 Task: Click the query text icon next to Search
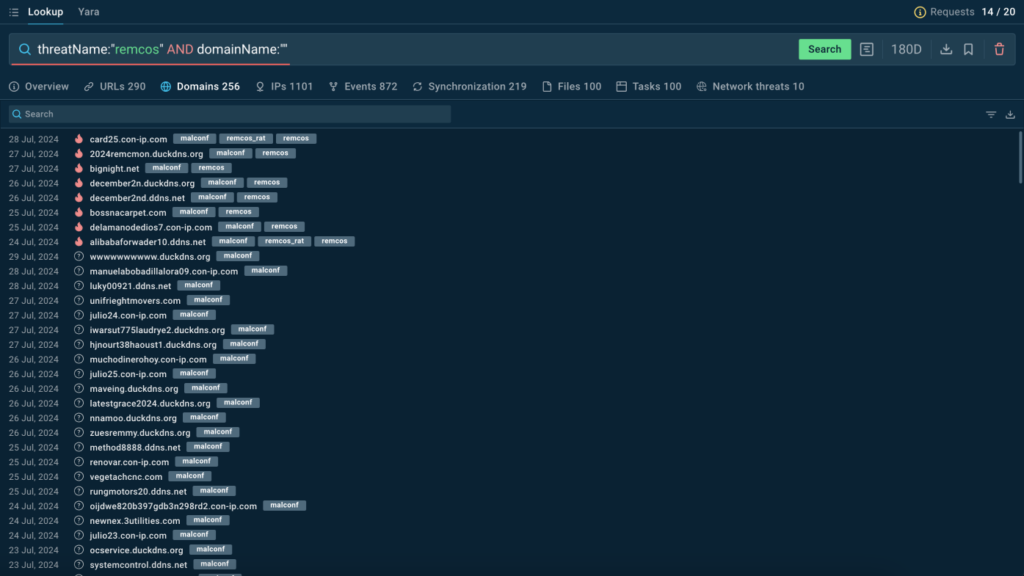click(867, 49)
